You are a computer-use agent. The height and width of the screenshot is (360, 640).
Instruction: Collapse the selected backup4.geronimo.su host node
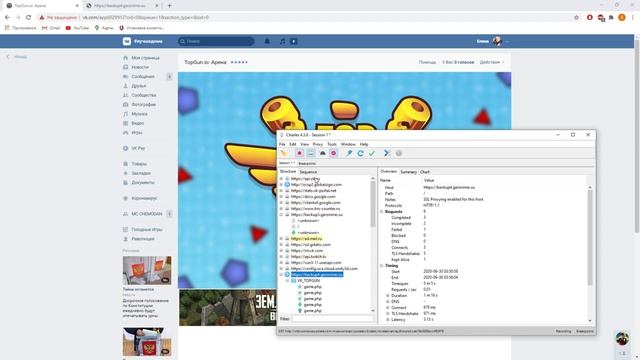coord(281,275)
